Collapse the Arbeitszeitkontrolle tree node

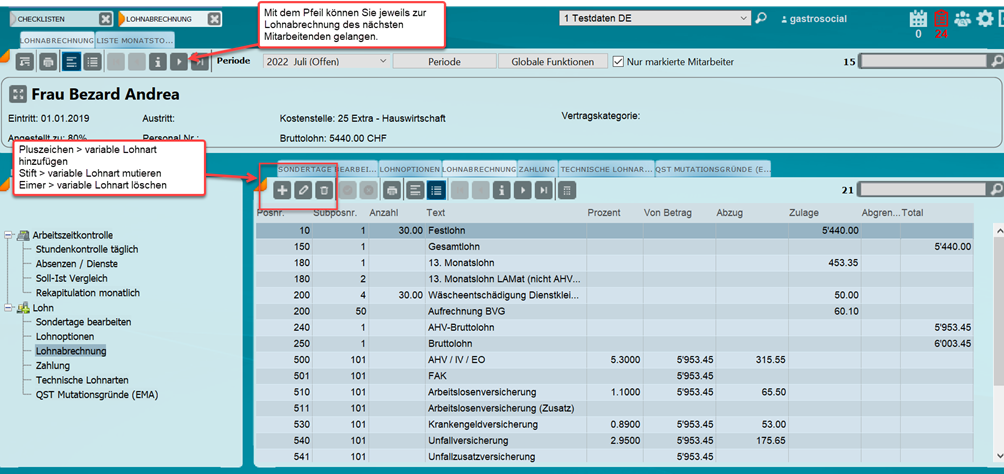coord(10,235)
